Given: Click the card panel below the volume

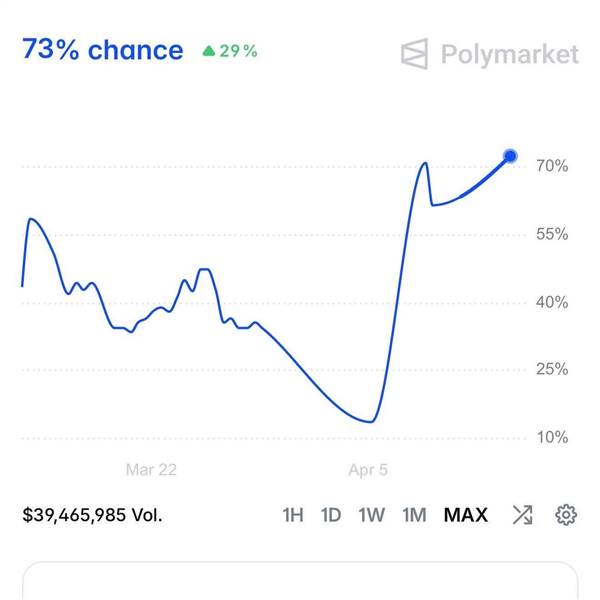Looking at the screenshot, I should pos(300,582).
